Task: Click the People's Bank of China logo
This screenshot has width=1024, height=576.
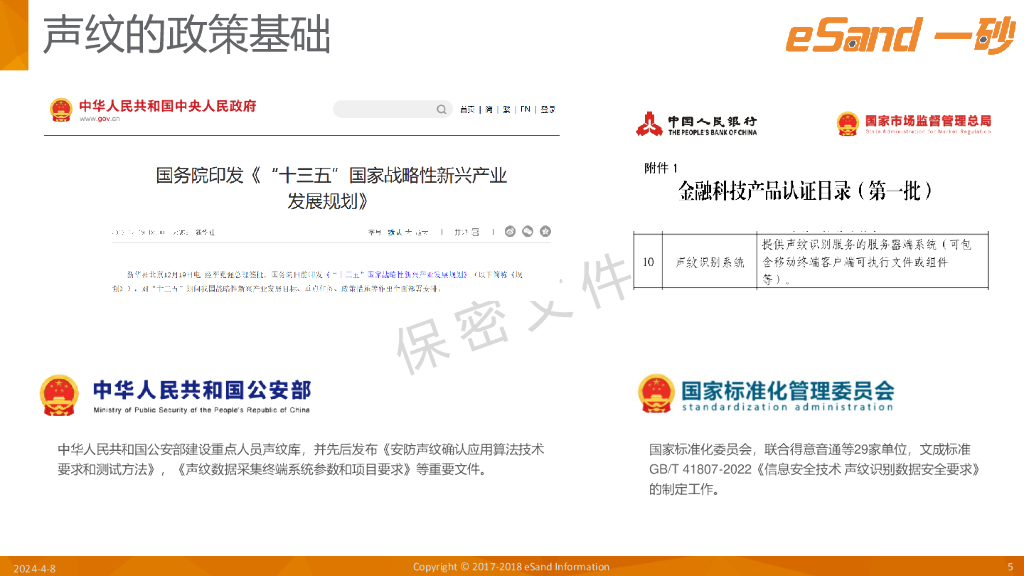Action: point(650,124)
